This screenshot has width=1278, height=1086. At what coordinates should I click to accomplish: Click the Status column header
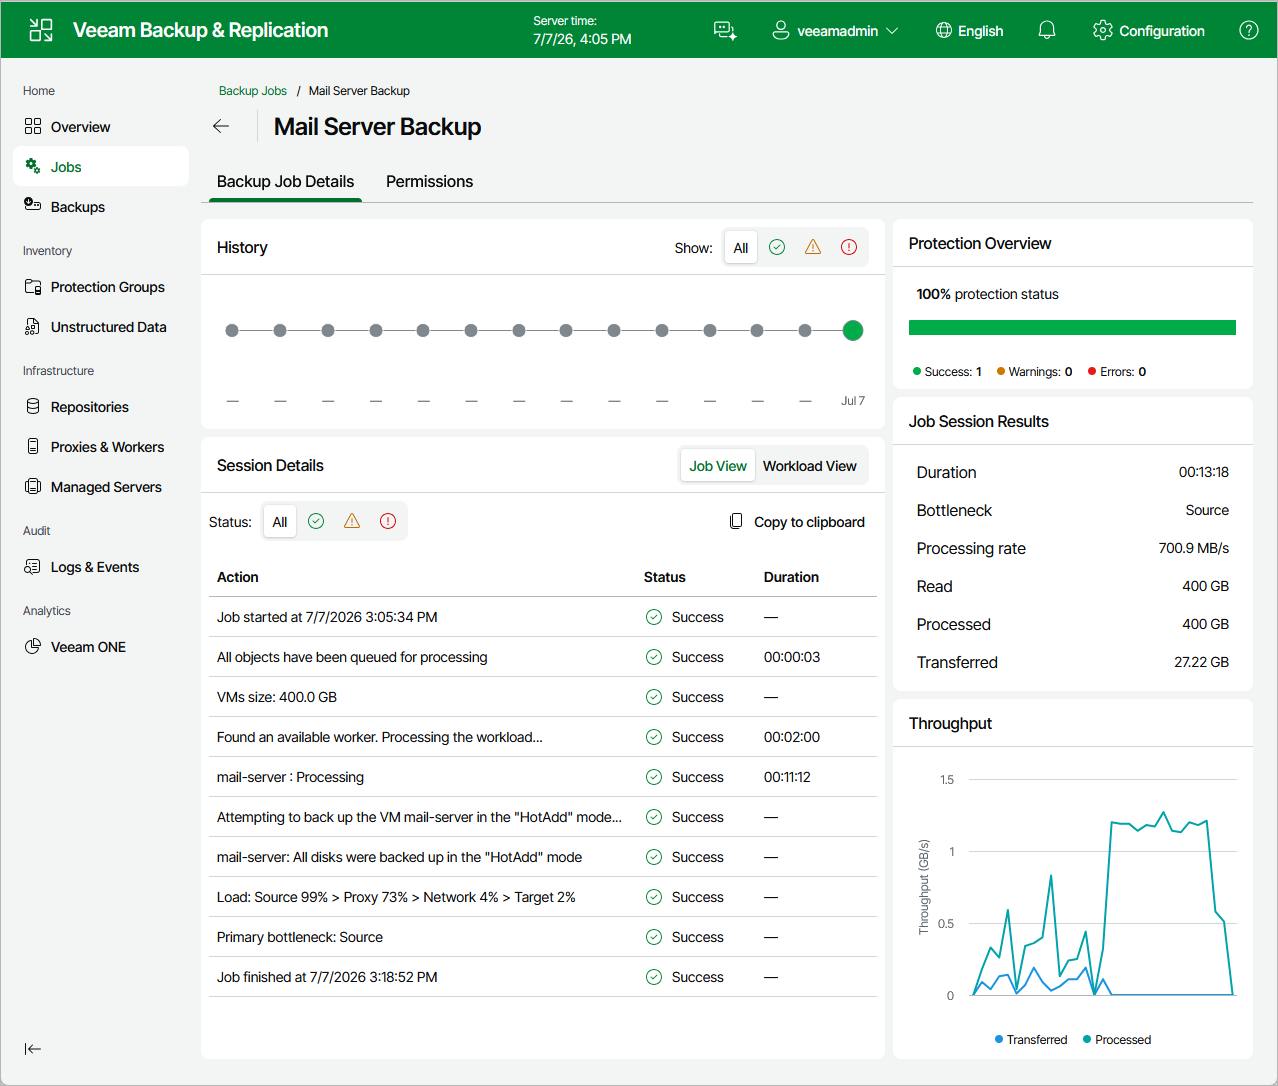[x=665, y=577]
